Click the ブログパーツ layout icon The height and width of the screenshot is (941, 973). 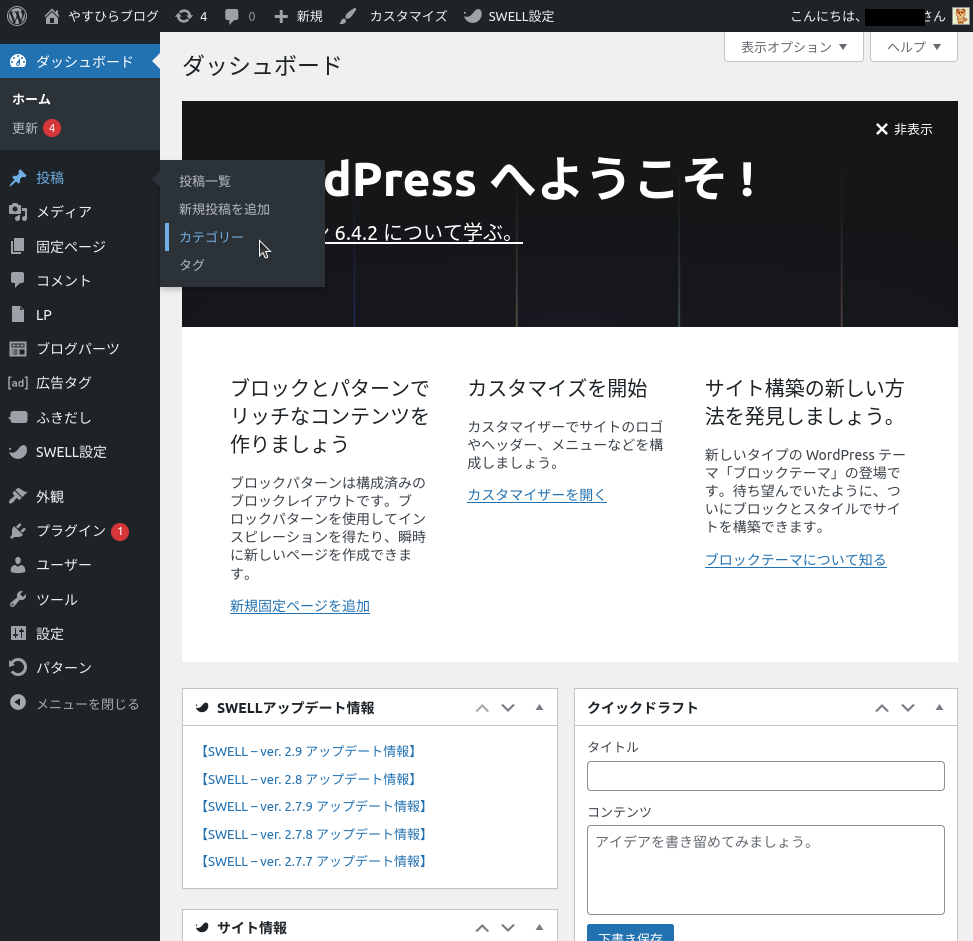click(x=18, y=349)
